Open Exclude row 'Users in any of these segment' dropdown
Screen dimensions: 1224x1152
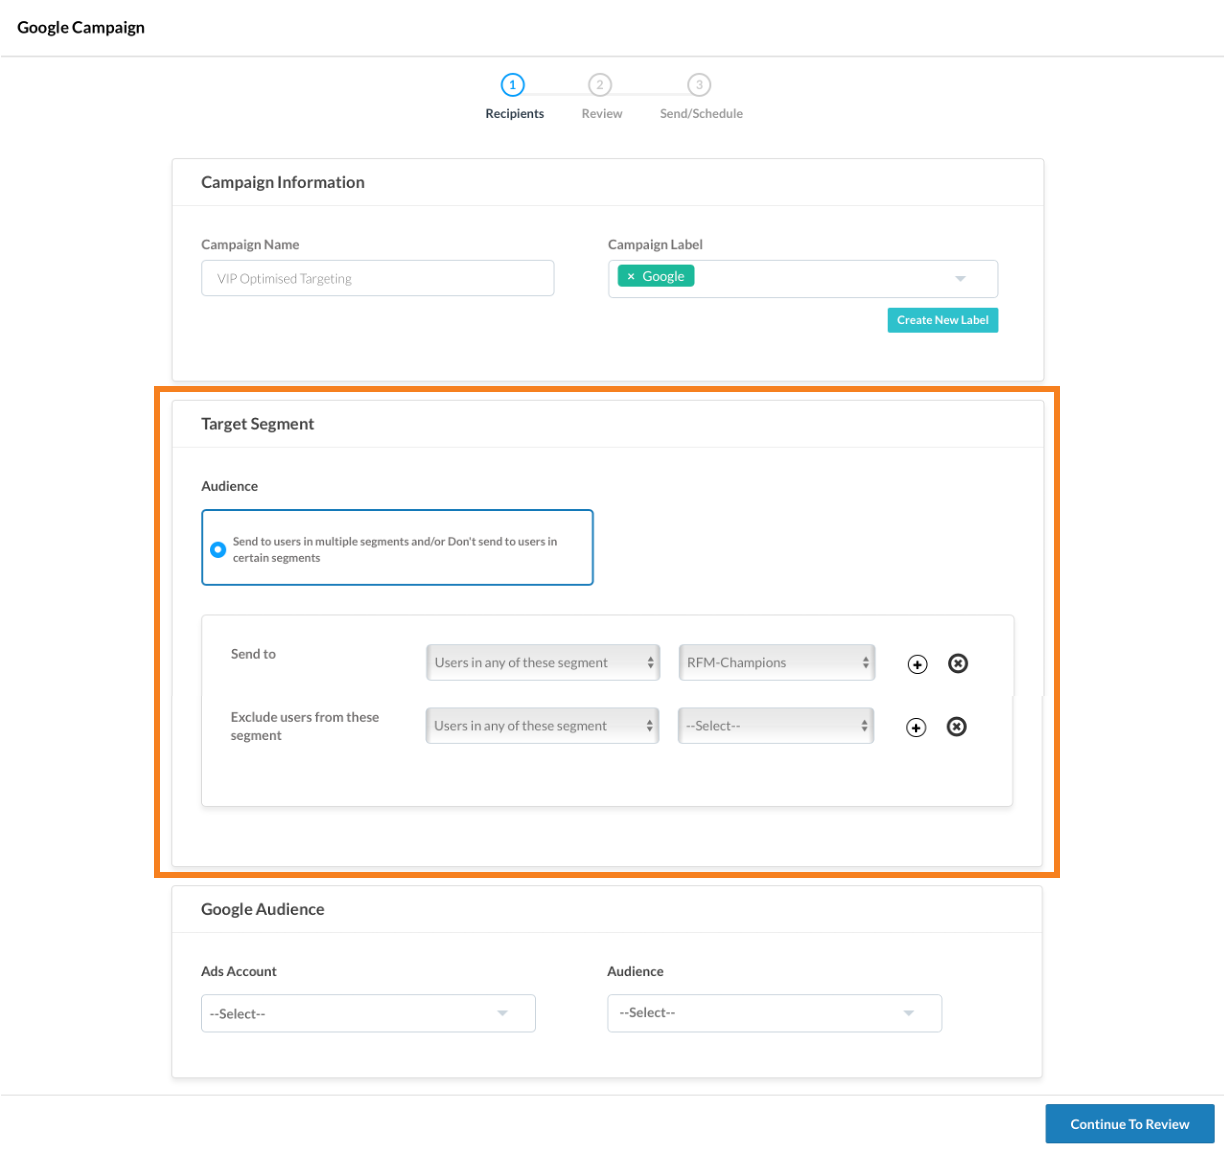(x=542, y=726)
